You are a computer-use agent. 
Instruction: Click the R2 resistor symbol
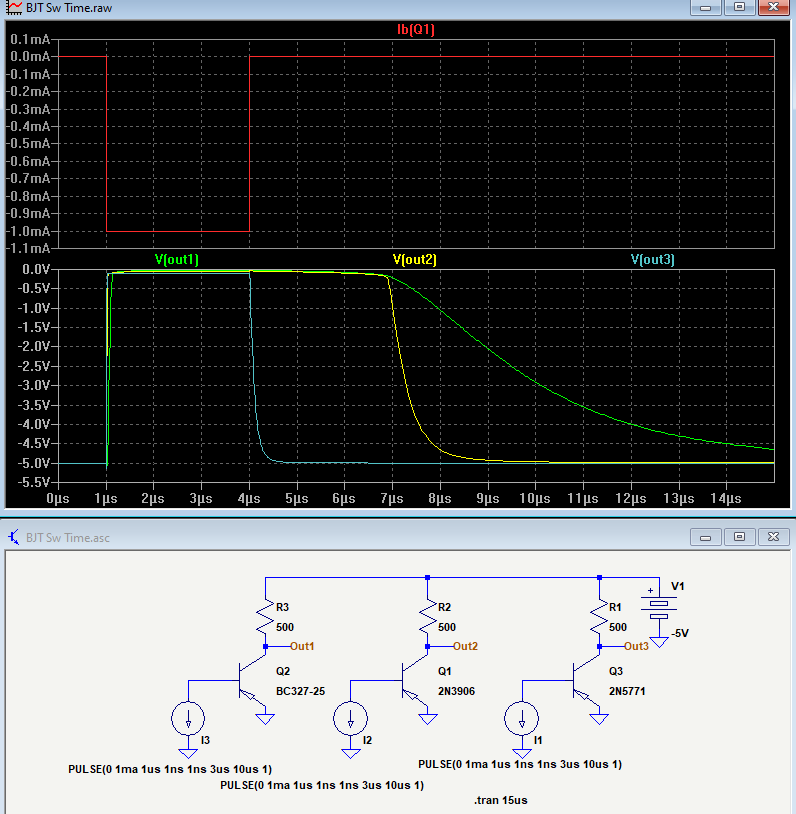pyautogui.click(x=427, y=617)
